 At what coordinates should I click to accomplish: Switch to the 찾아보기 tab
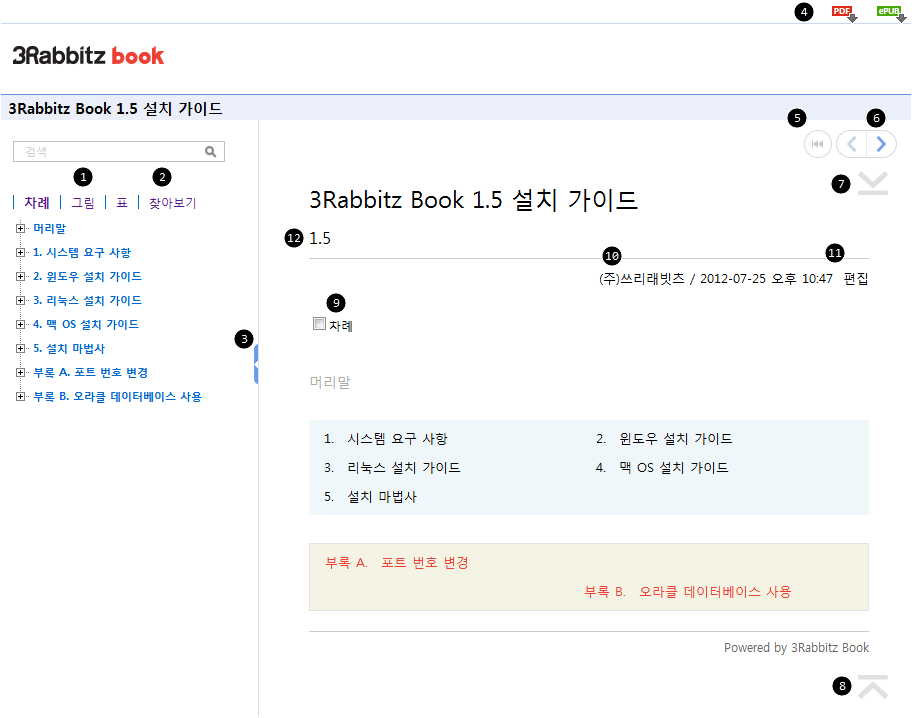pyautogui.click(x=173, y=202)
